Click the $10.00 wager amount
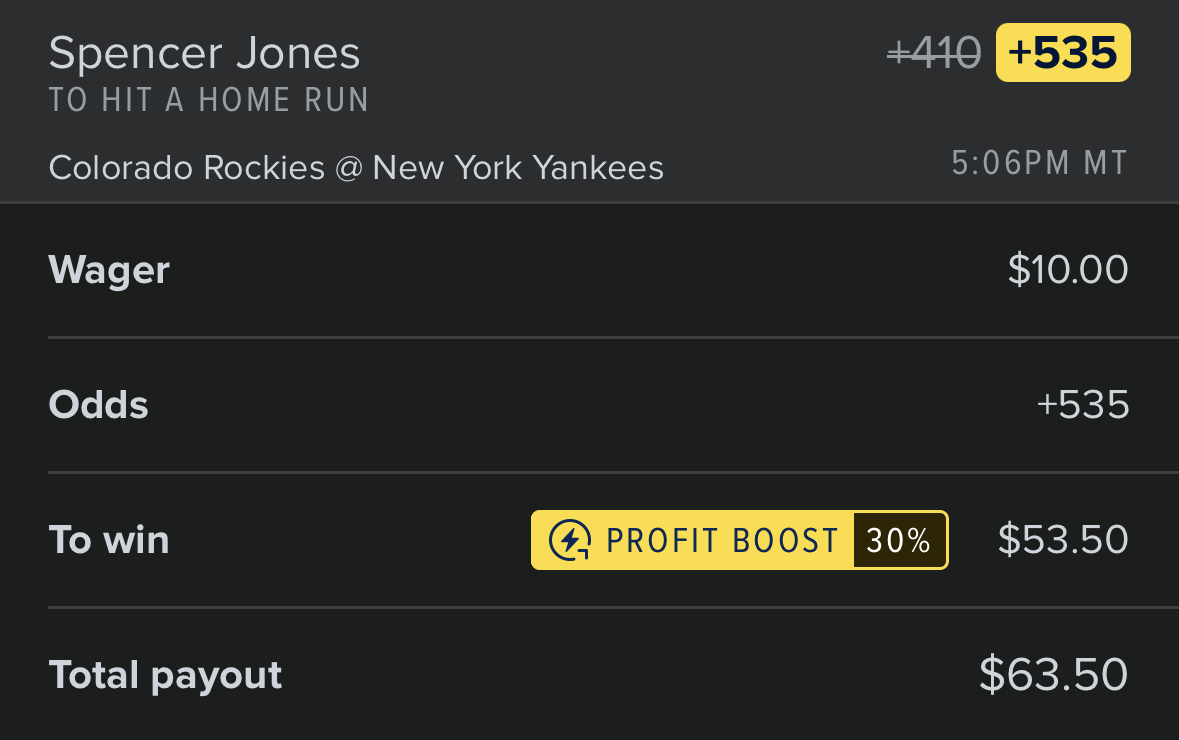1179x740 pixels. (x=1068, y=269)
